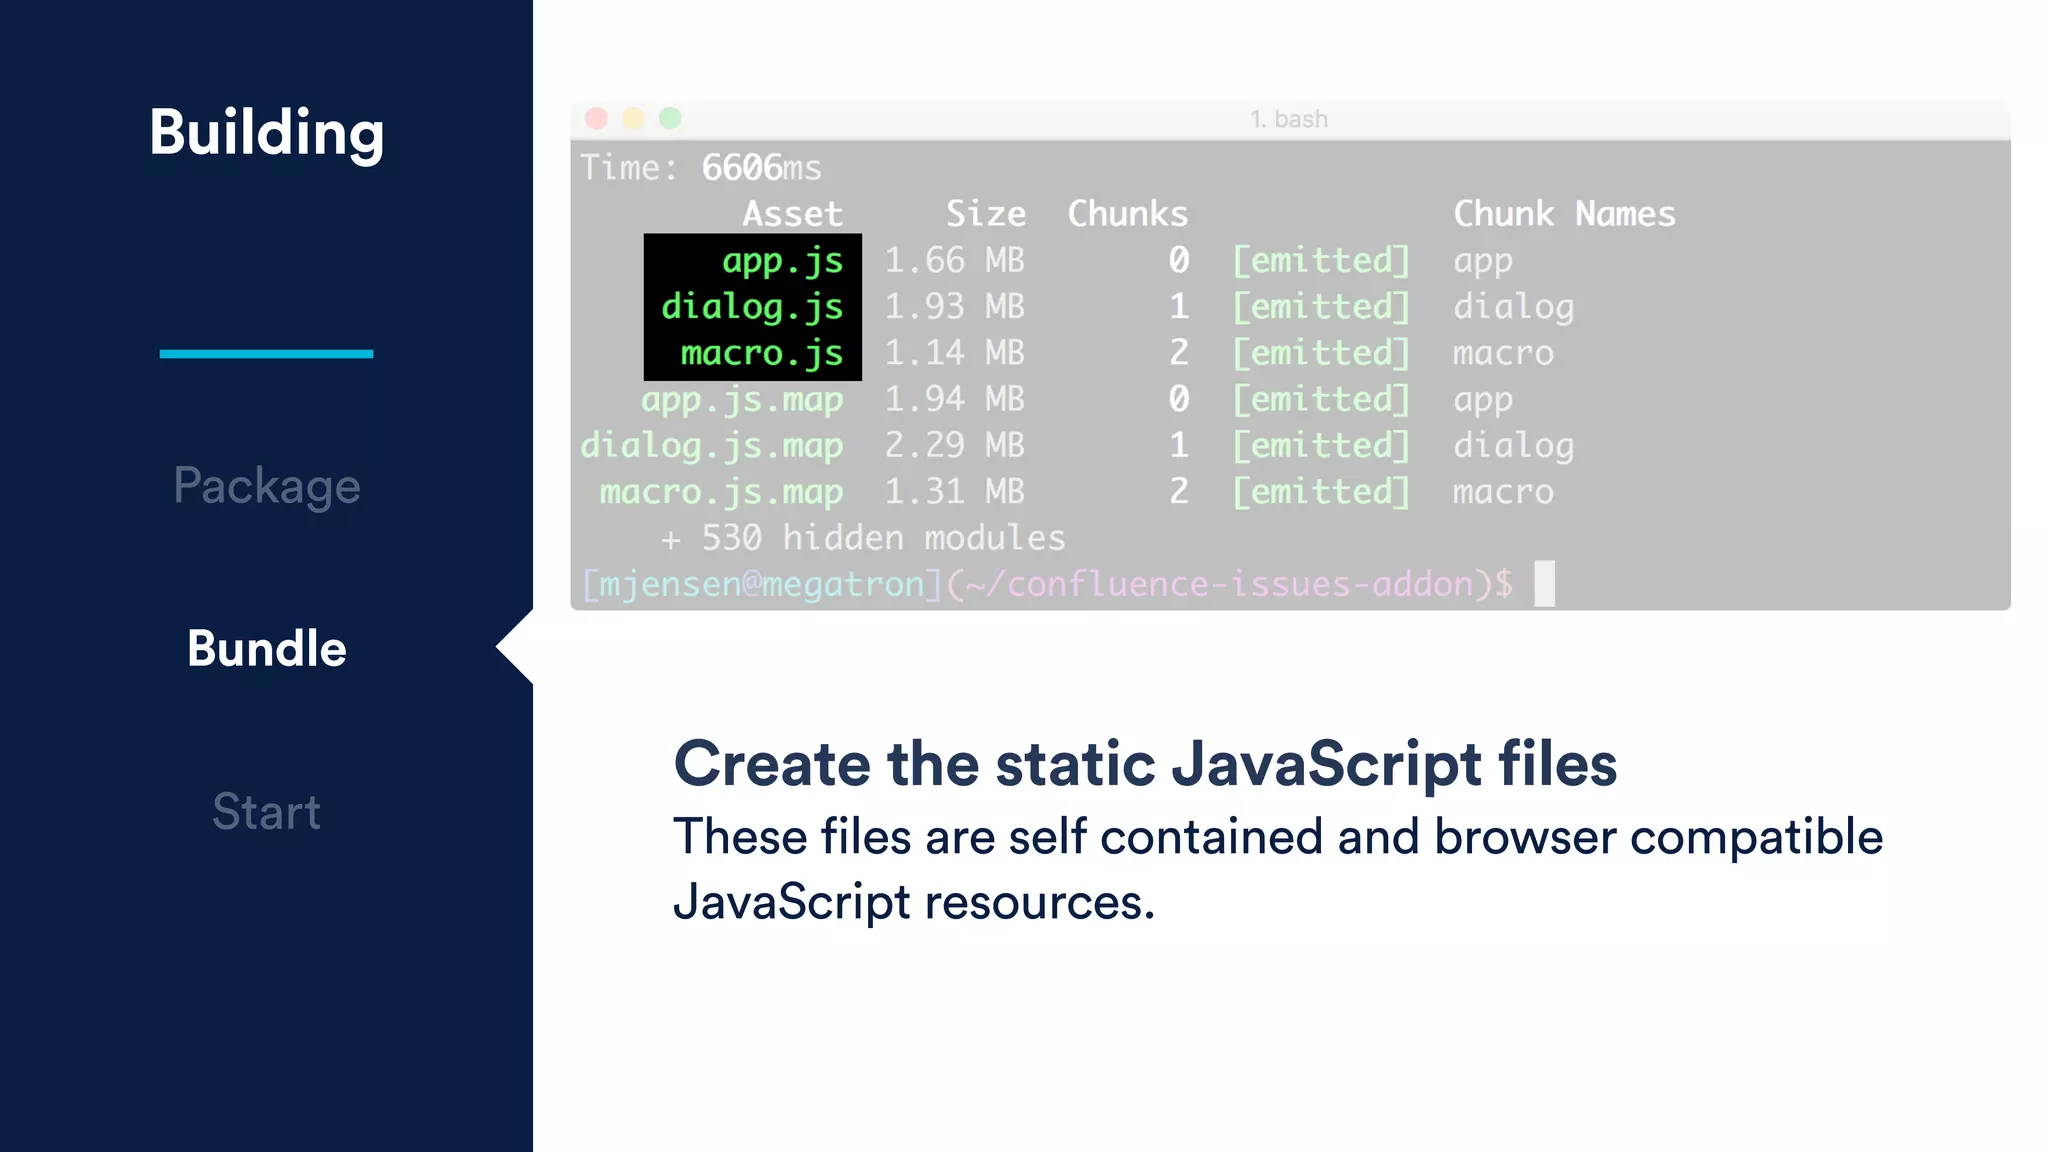Click the '1. bash' terminal title
This screenshot has height=1152, width=2048.
[x=1289, y=119]
